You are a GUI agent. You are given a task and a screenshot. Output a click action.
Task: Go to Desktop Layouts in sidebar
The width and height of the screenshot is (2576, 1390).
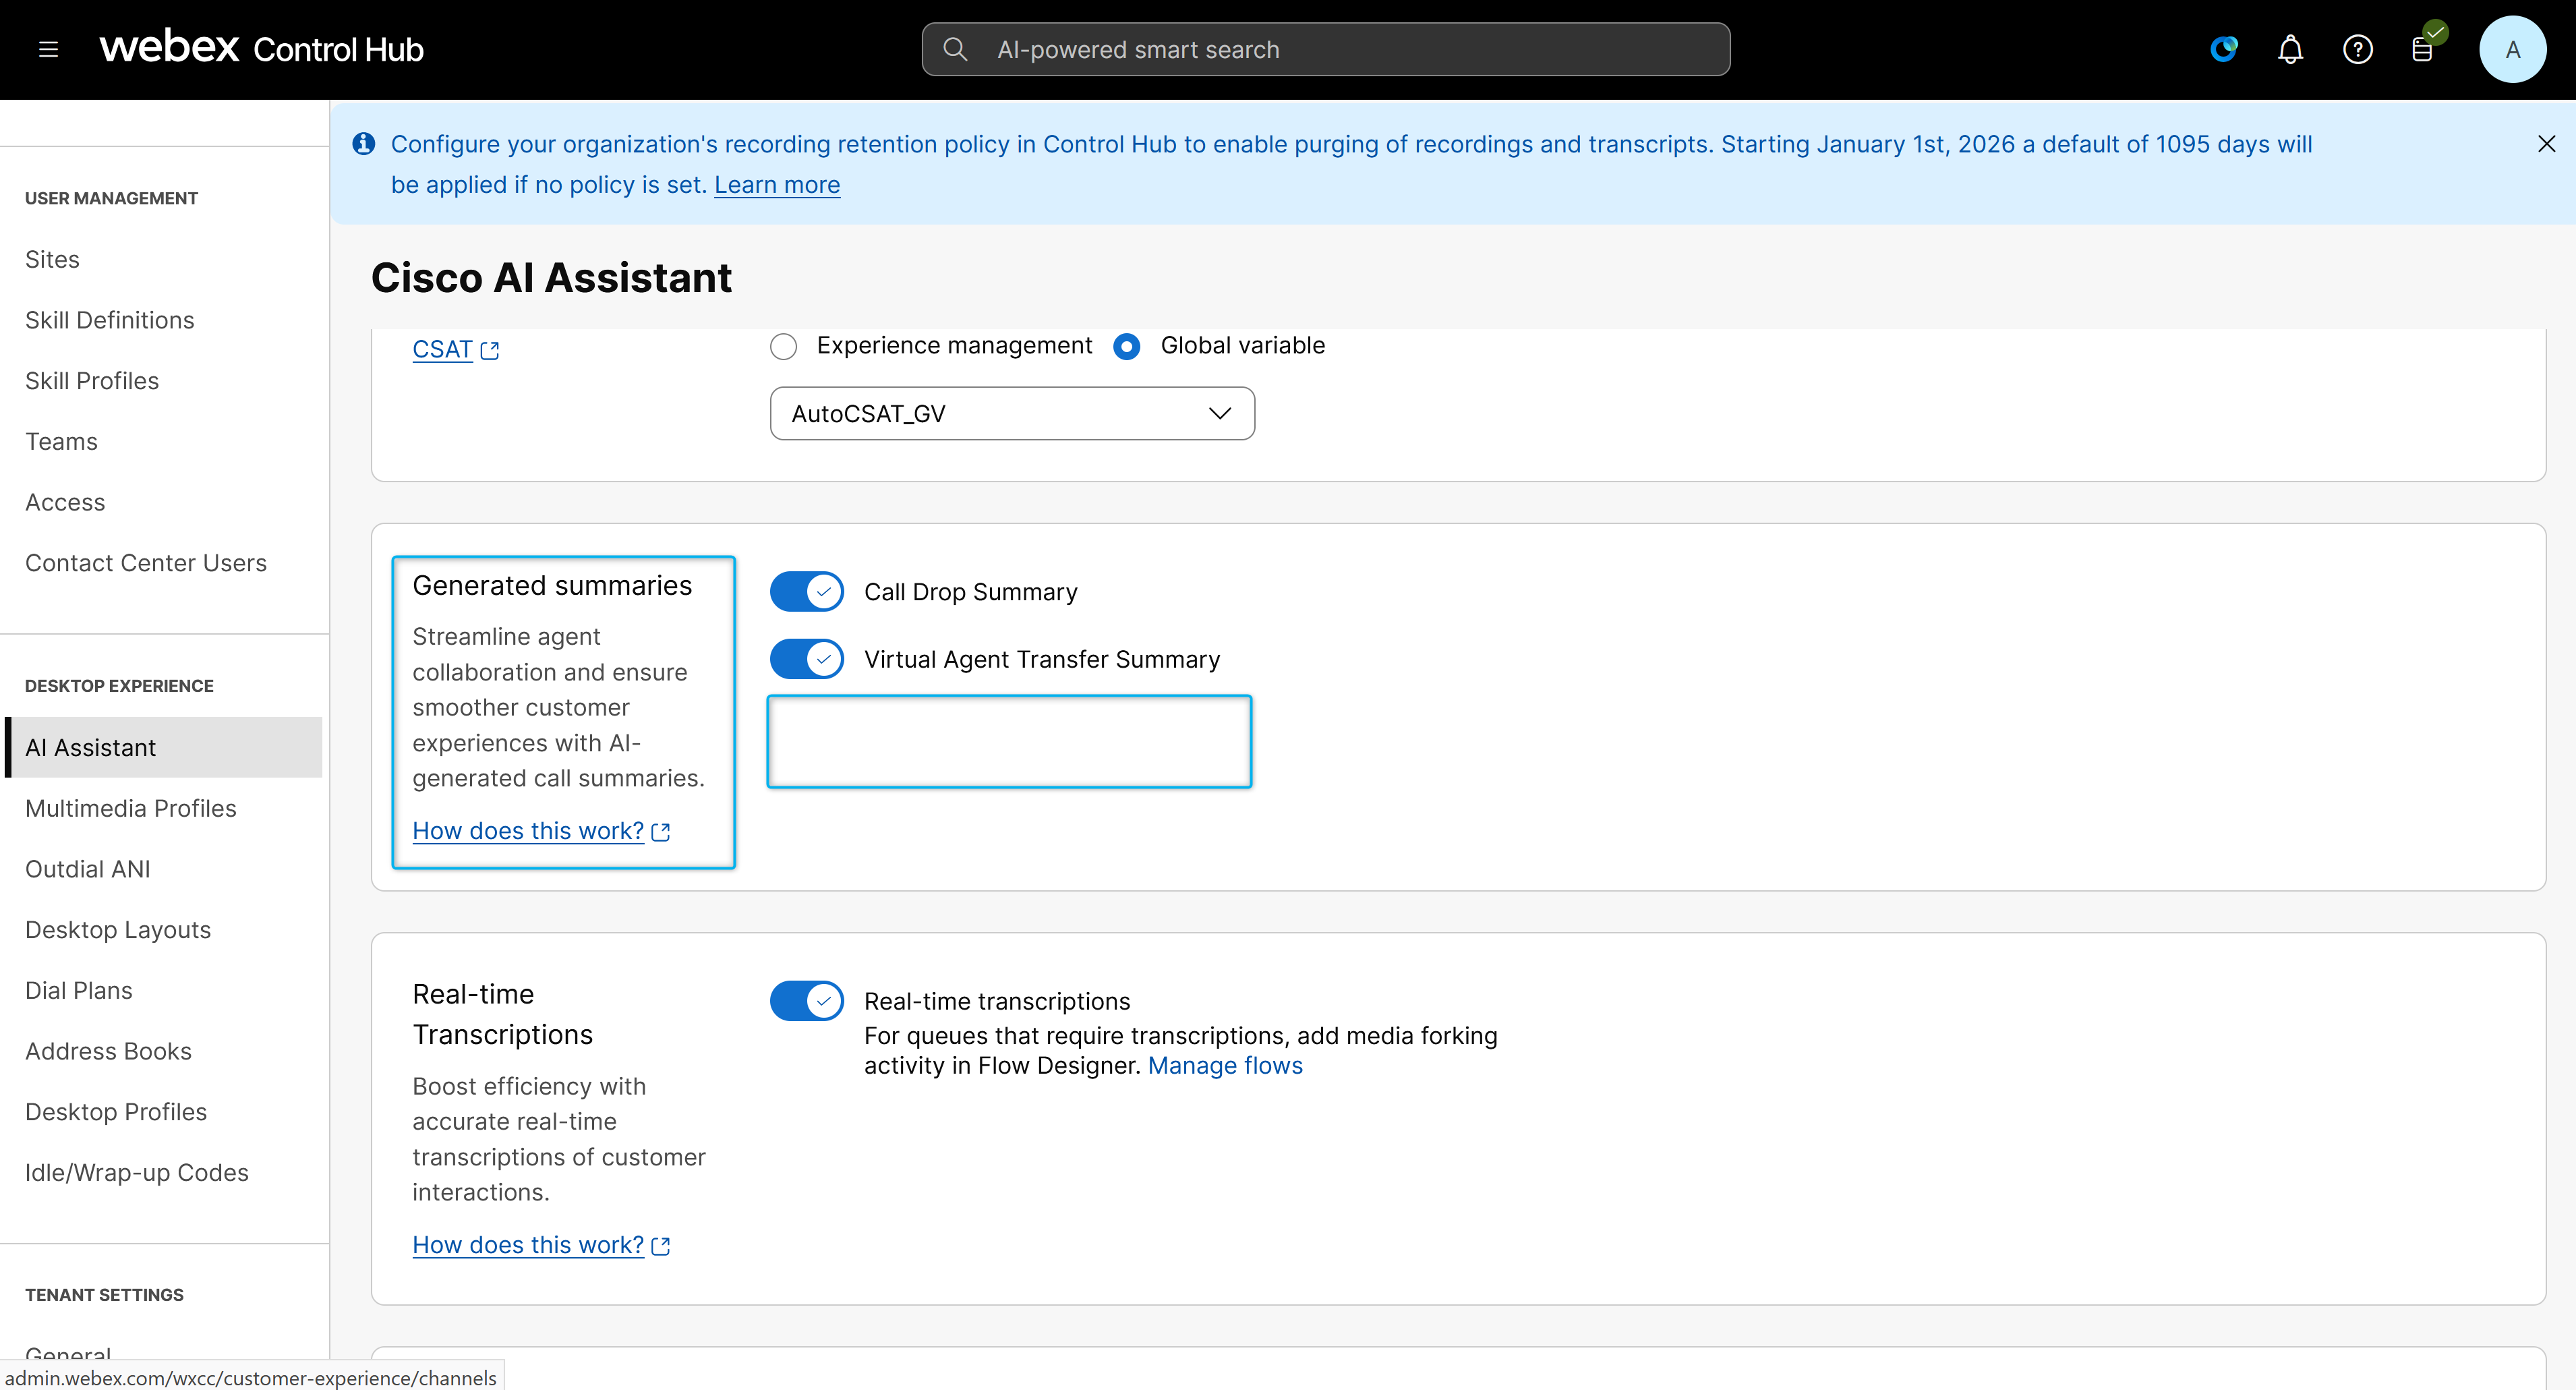118,930
